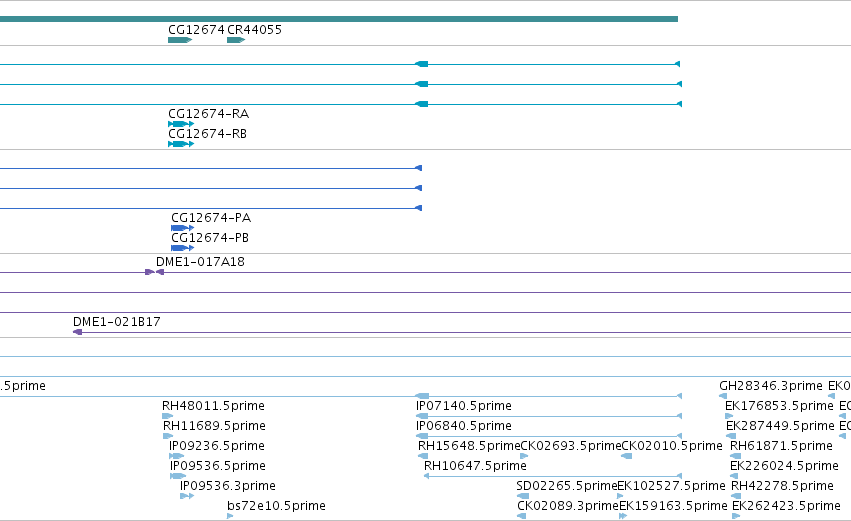
Task: Select the IP07140.5prime EST label
Action: pos(463,406)
